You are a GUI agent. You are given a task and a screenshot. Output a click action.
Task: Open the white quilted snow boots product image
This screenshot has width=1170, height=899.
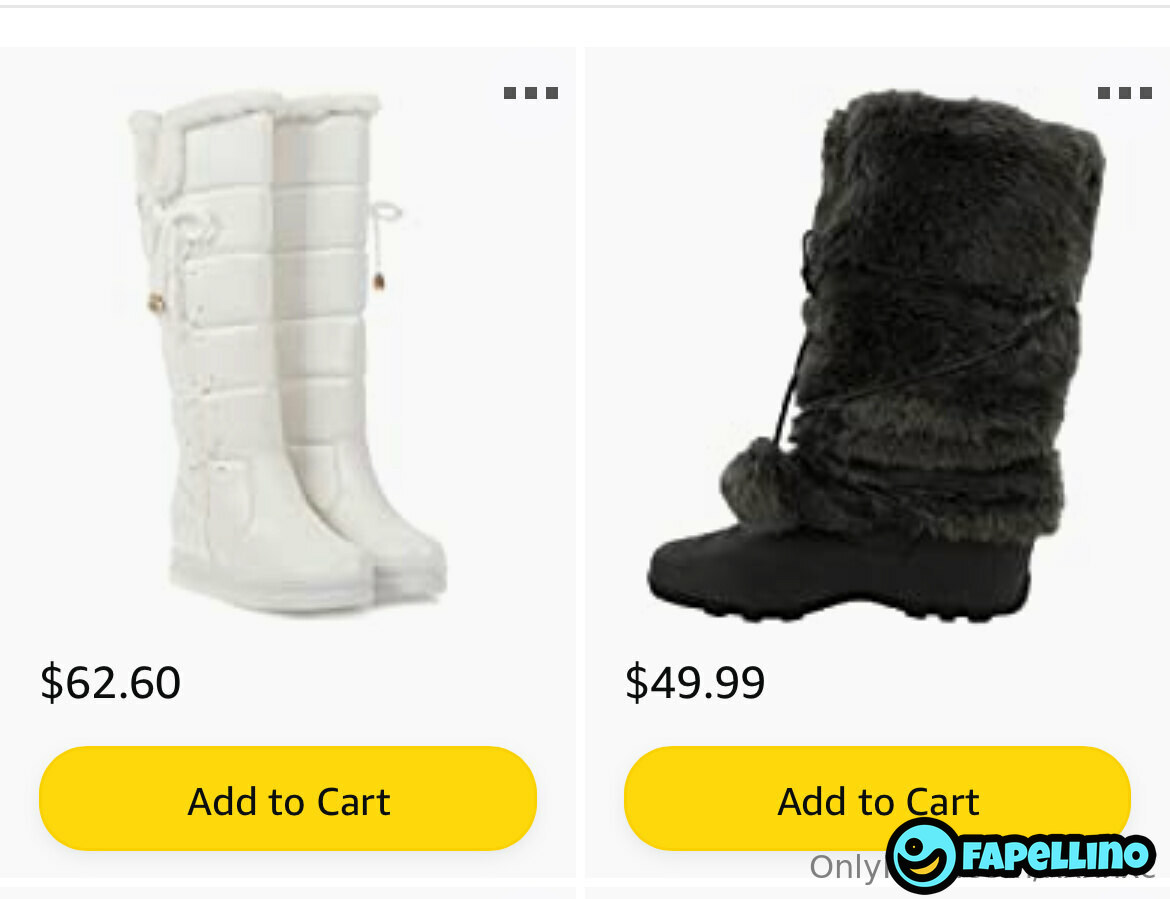(x=288, y=351)
